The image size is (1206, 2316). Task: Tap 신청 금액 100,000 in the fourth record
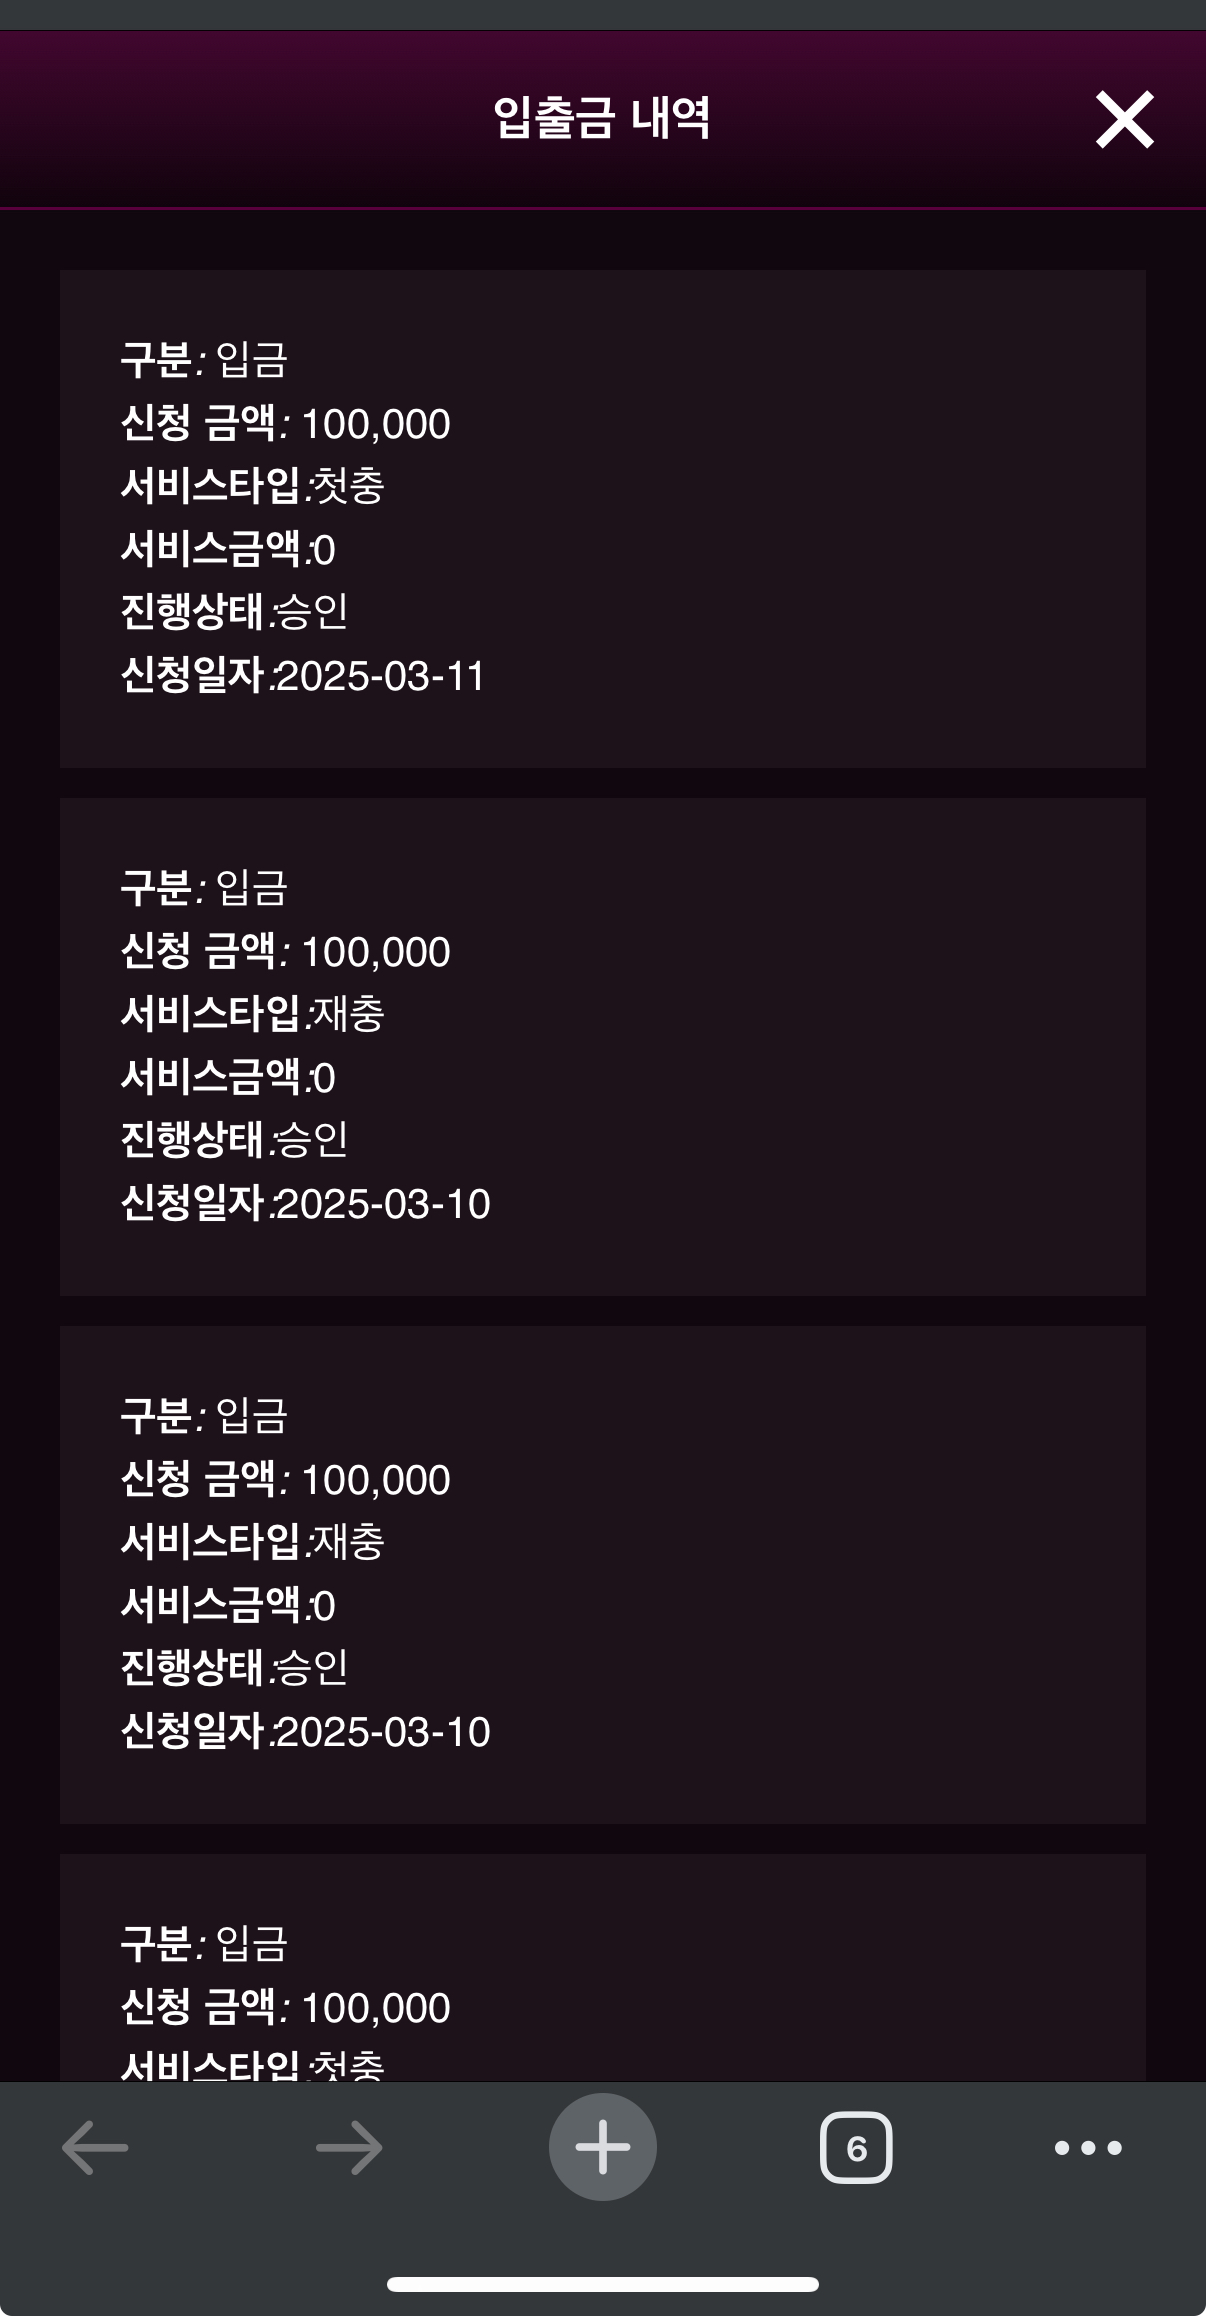pos(285,2007)
